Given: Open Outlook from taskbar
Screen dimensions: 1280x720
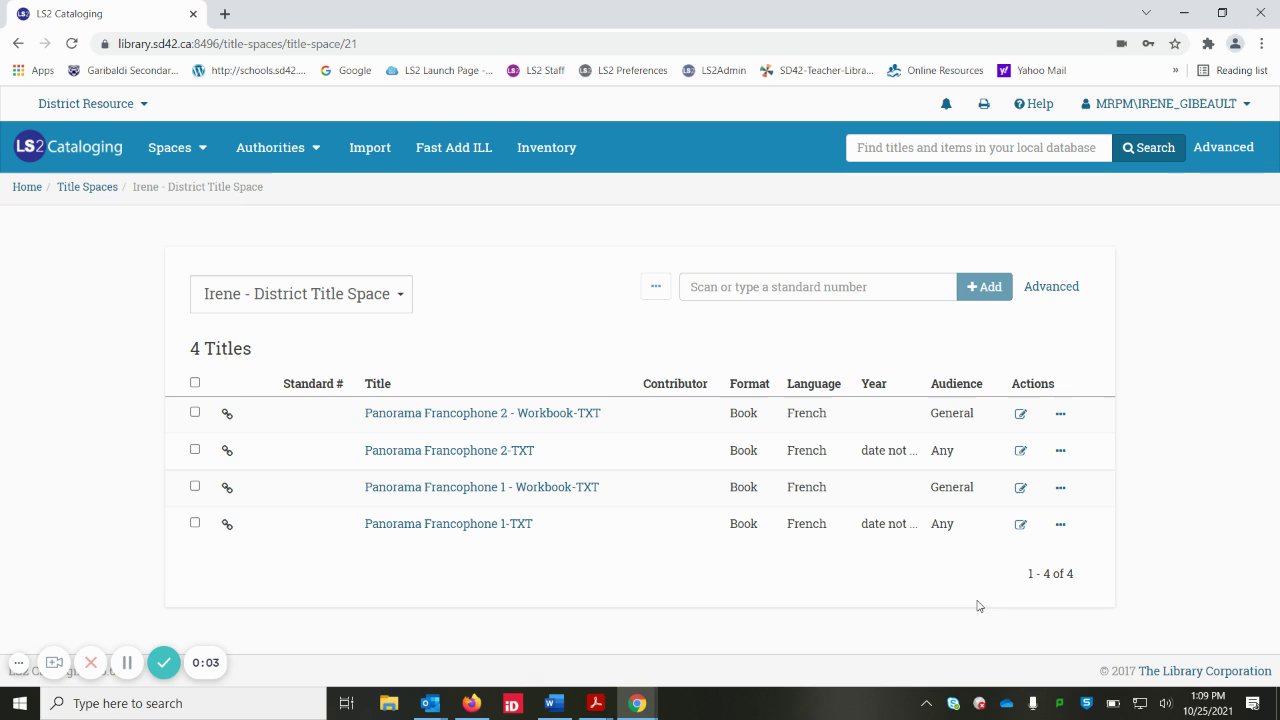Looking at the screenshot, I should pos(430,703).
